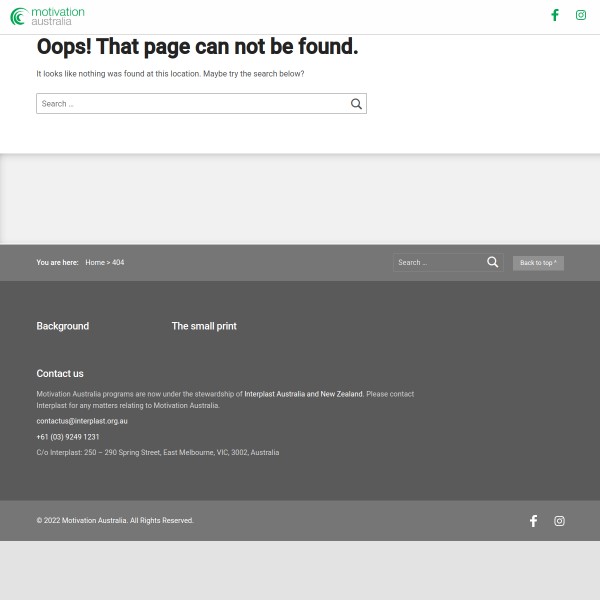Click the +61 (03) 9249 1231 phone number
This screenshot has width=600, height=600.
click(68, 437)
